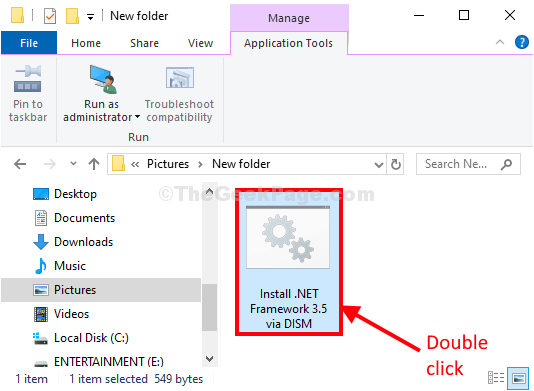534x391 pixels.
Task: Click the Forward navigation arrow
Action: point(50,164)
